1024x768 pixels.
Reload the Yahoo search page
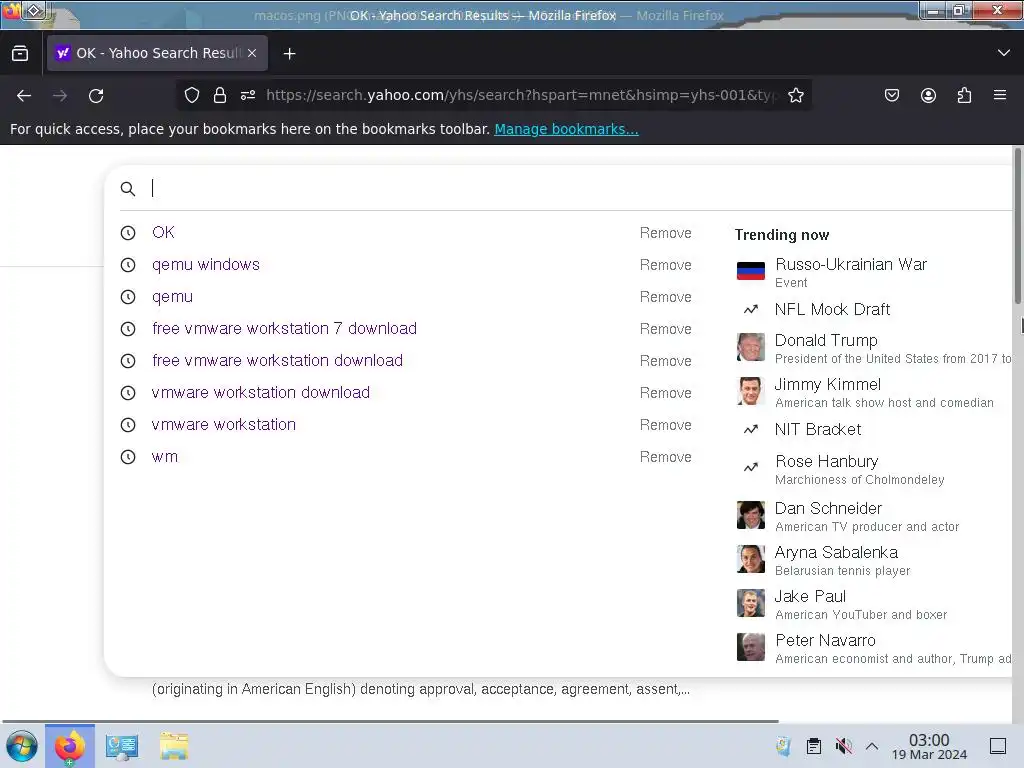96,96
